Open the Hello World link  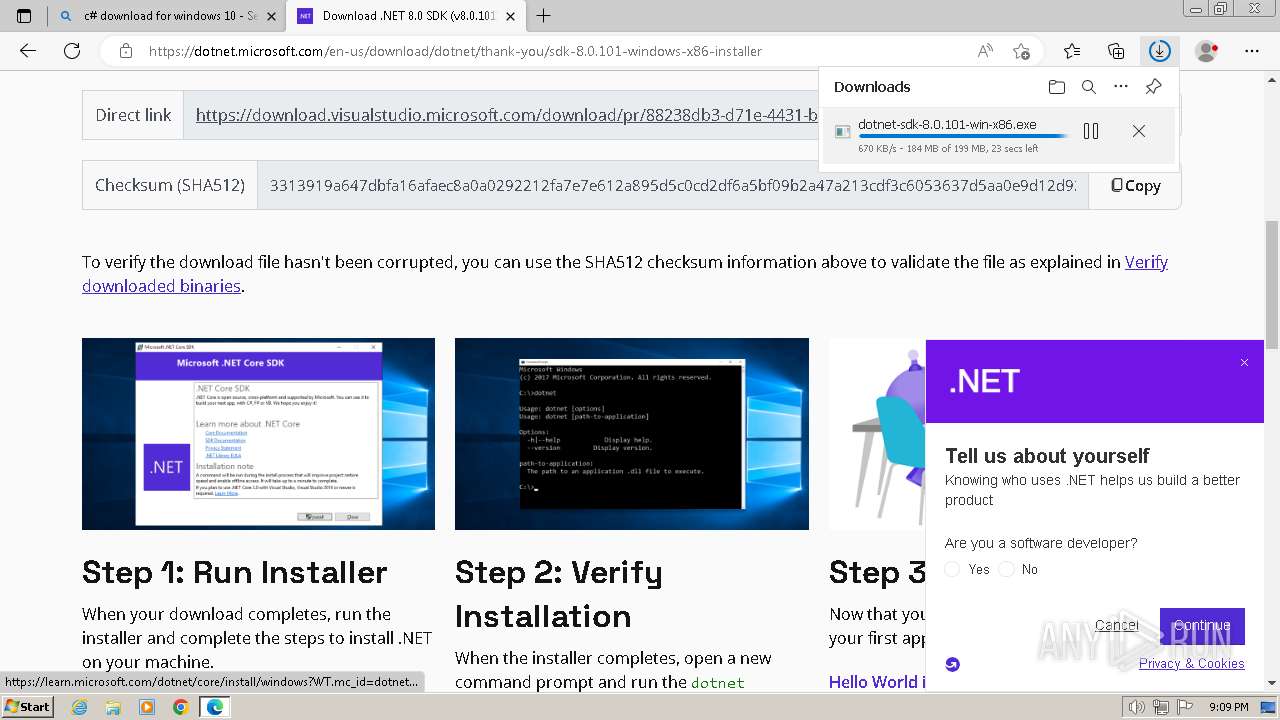tap(877, 681)
